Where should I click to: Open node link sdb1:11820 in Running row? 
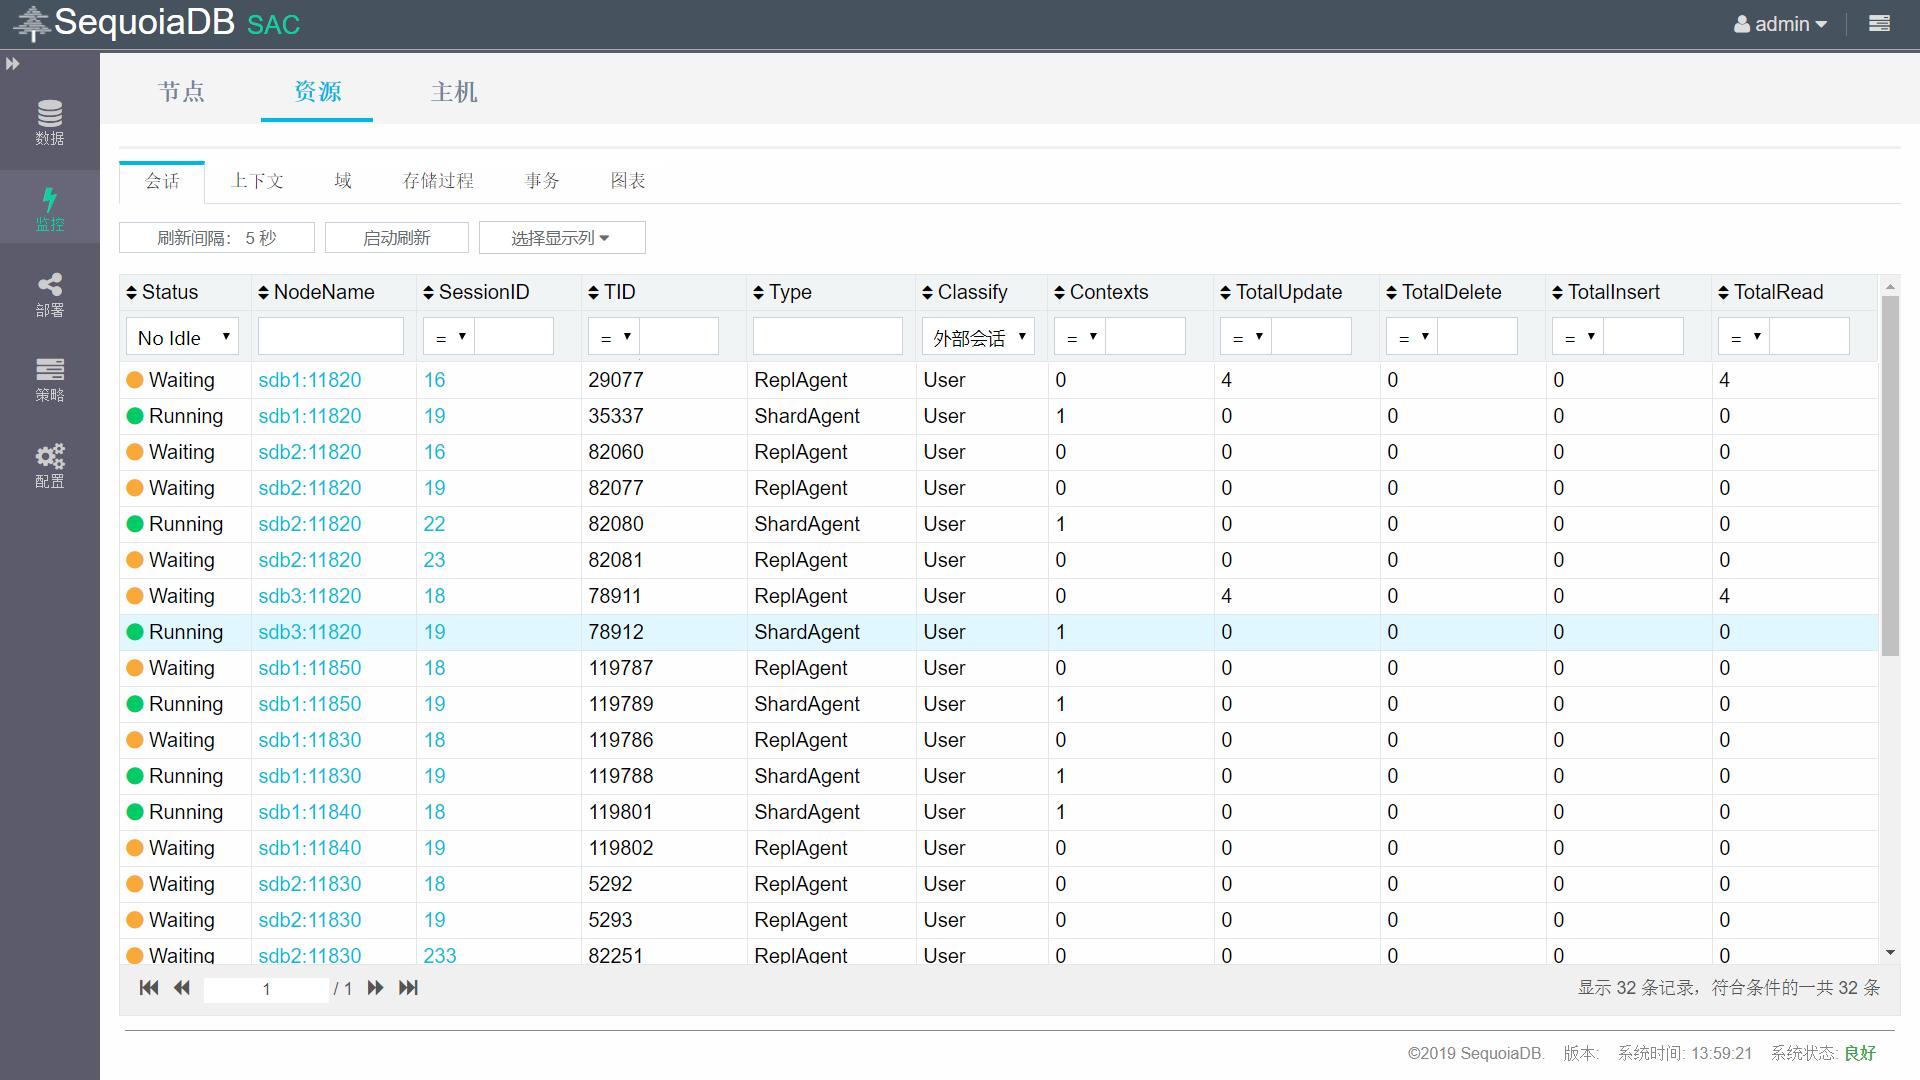tap(310, 416)
